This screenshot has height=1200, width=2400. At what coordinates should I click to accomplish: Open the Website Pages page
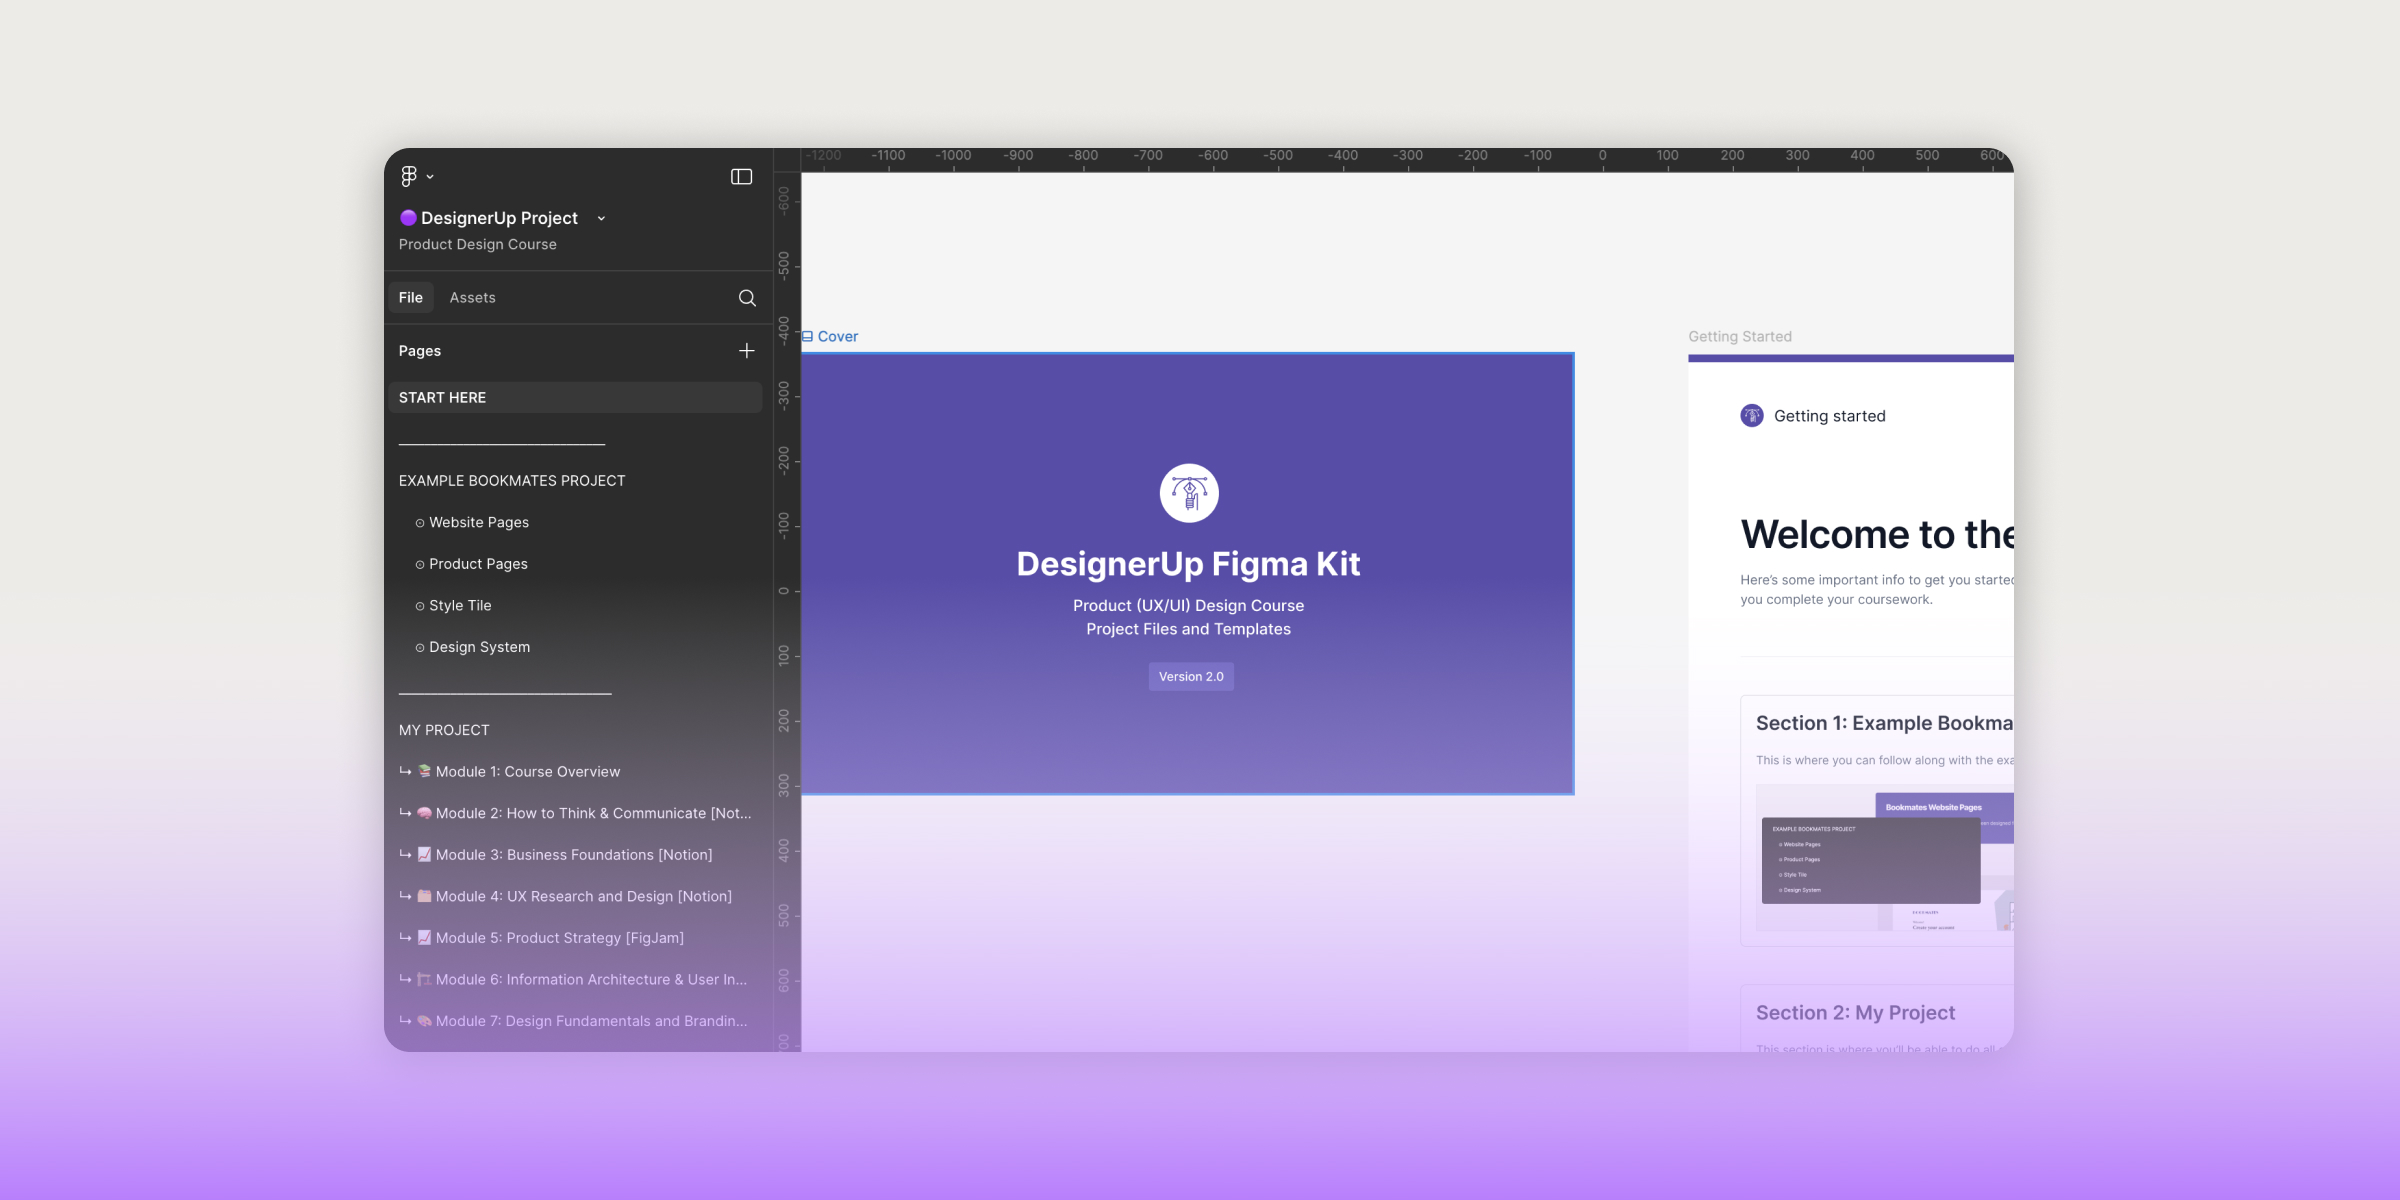pyautogui.click(x=479, y=522)
